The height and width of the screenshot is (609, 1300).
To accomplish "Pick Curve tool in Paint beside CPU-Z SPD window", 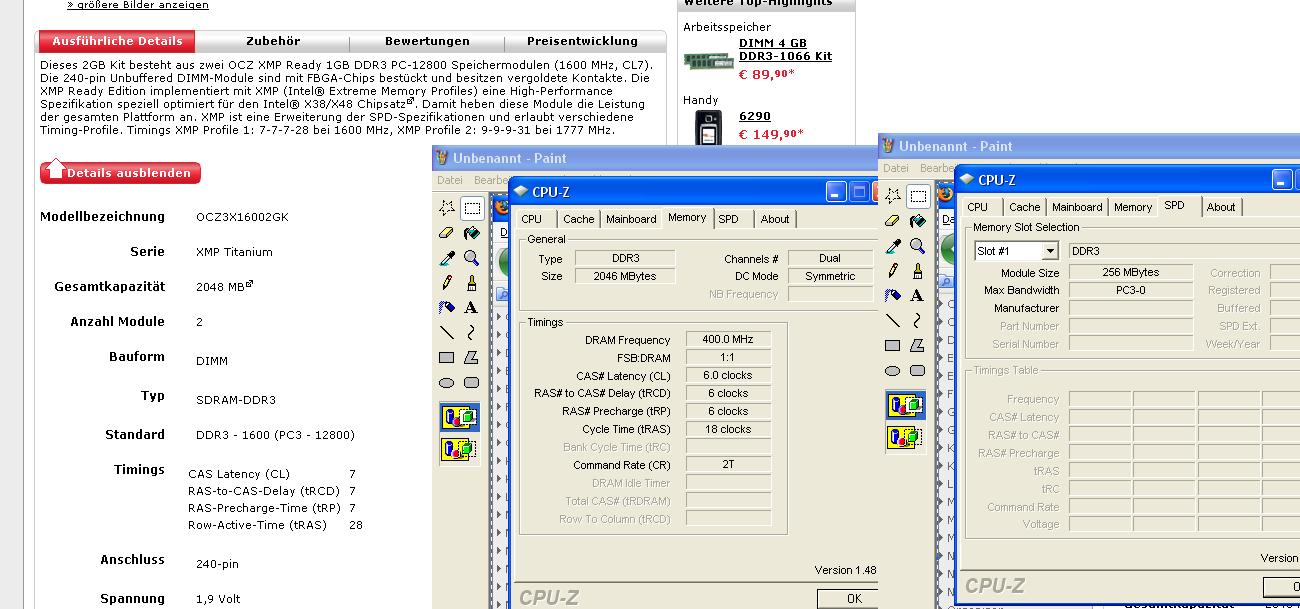I will [x=917, y=321].
